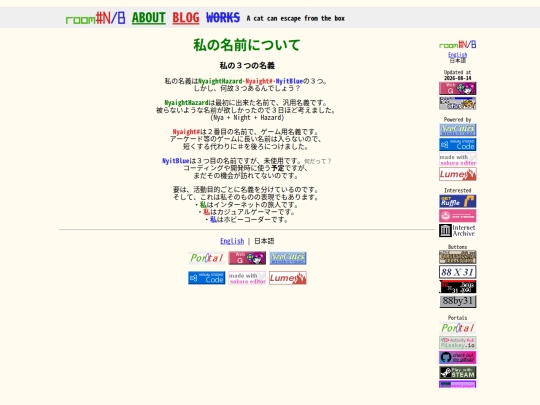The height and width of the screenshot is (405, 540).
Task: Click the grey anime-girl badge under Web G
Action: pyautogui.click(x=457, y=103)
